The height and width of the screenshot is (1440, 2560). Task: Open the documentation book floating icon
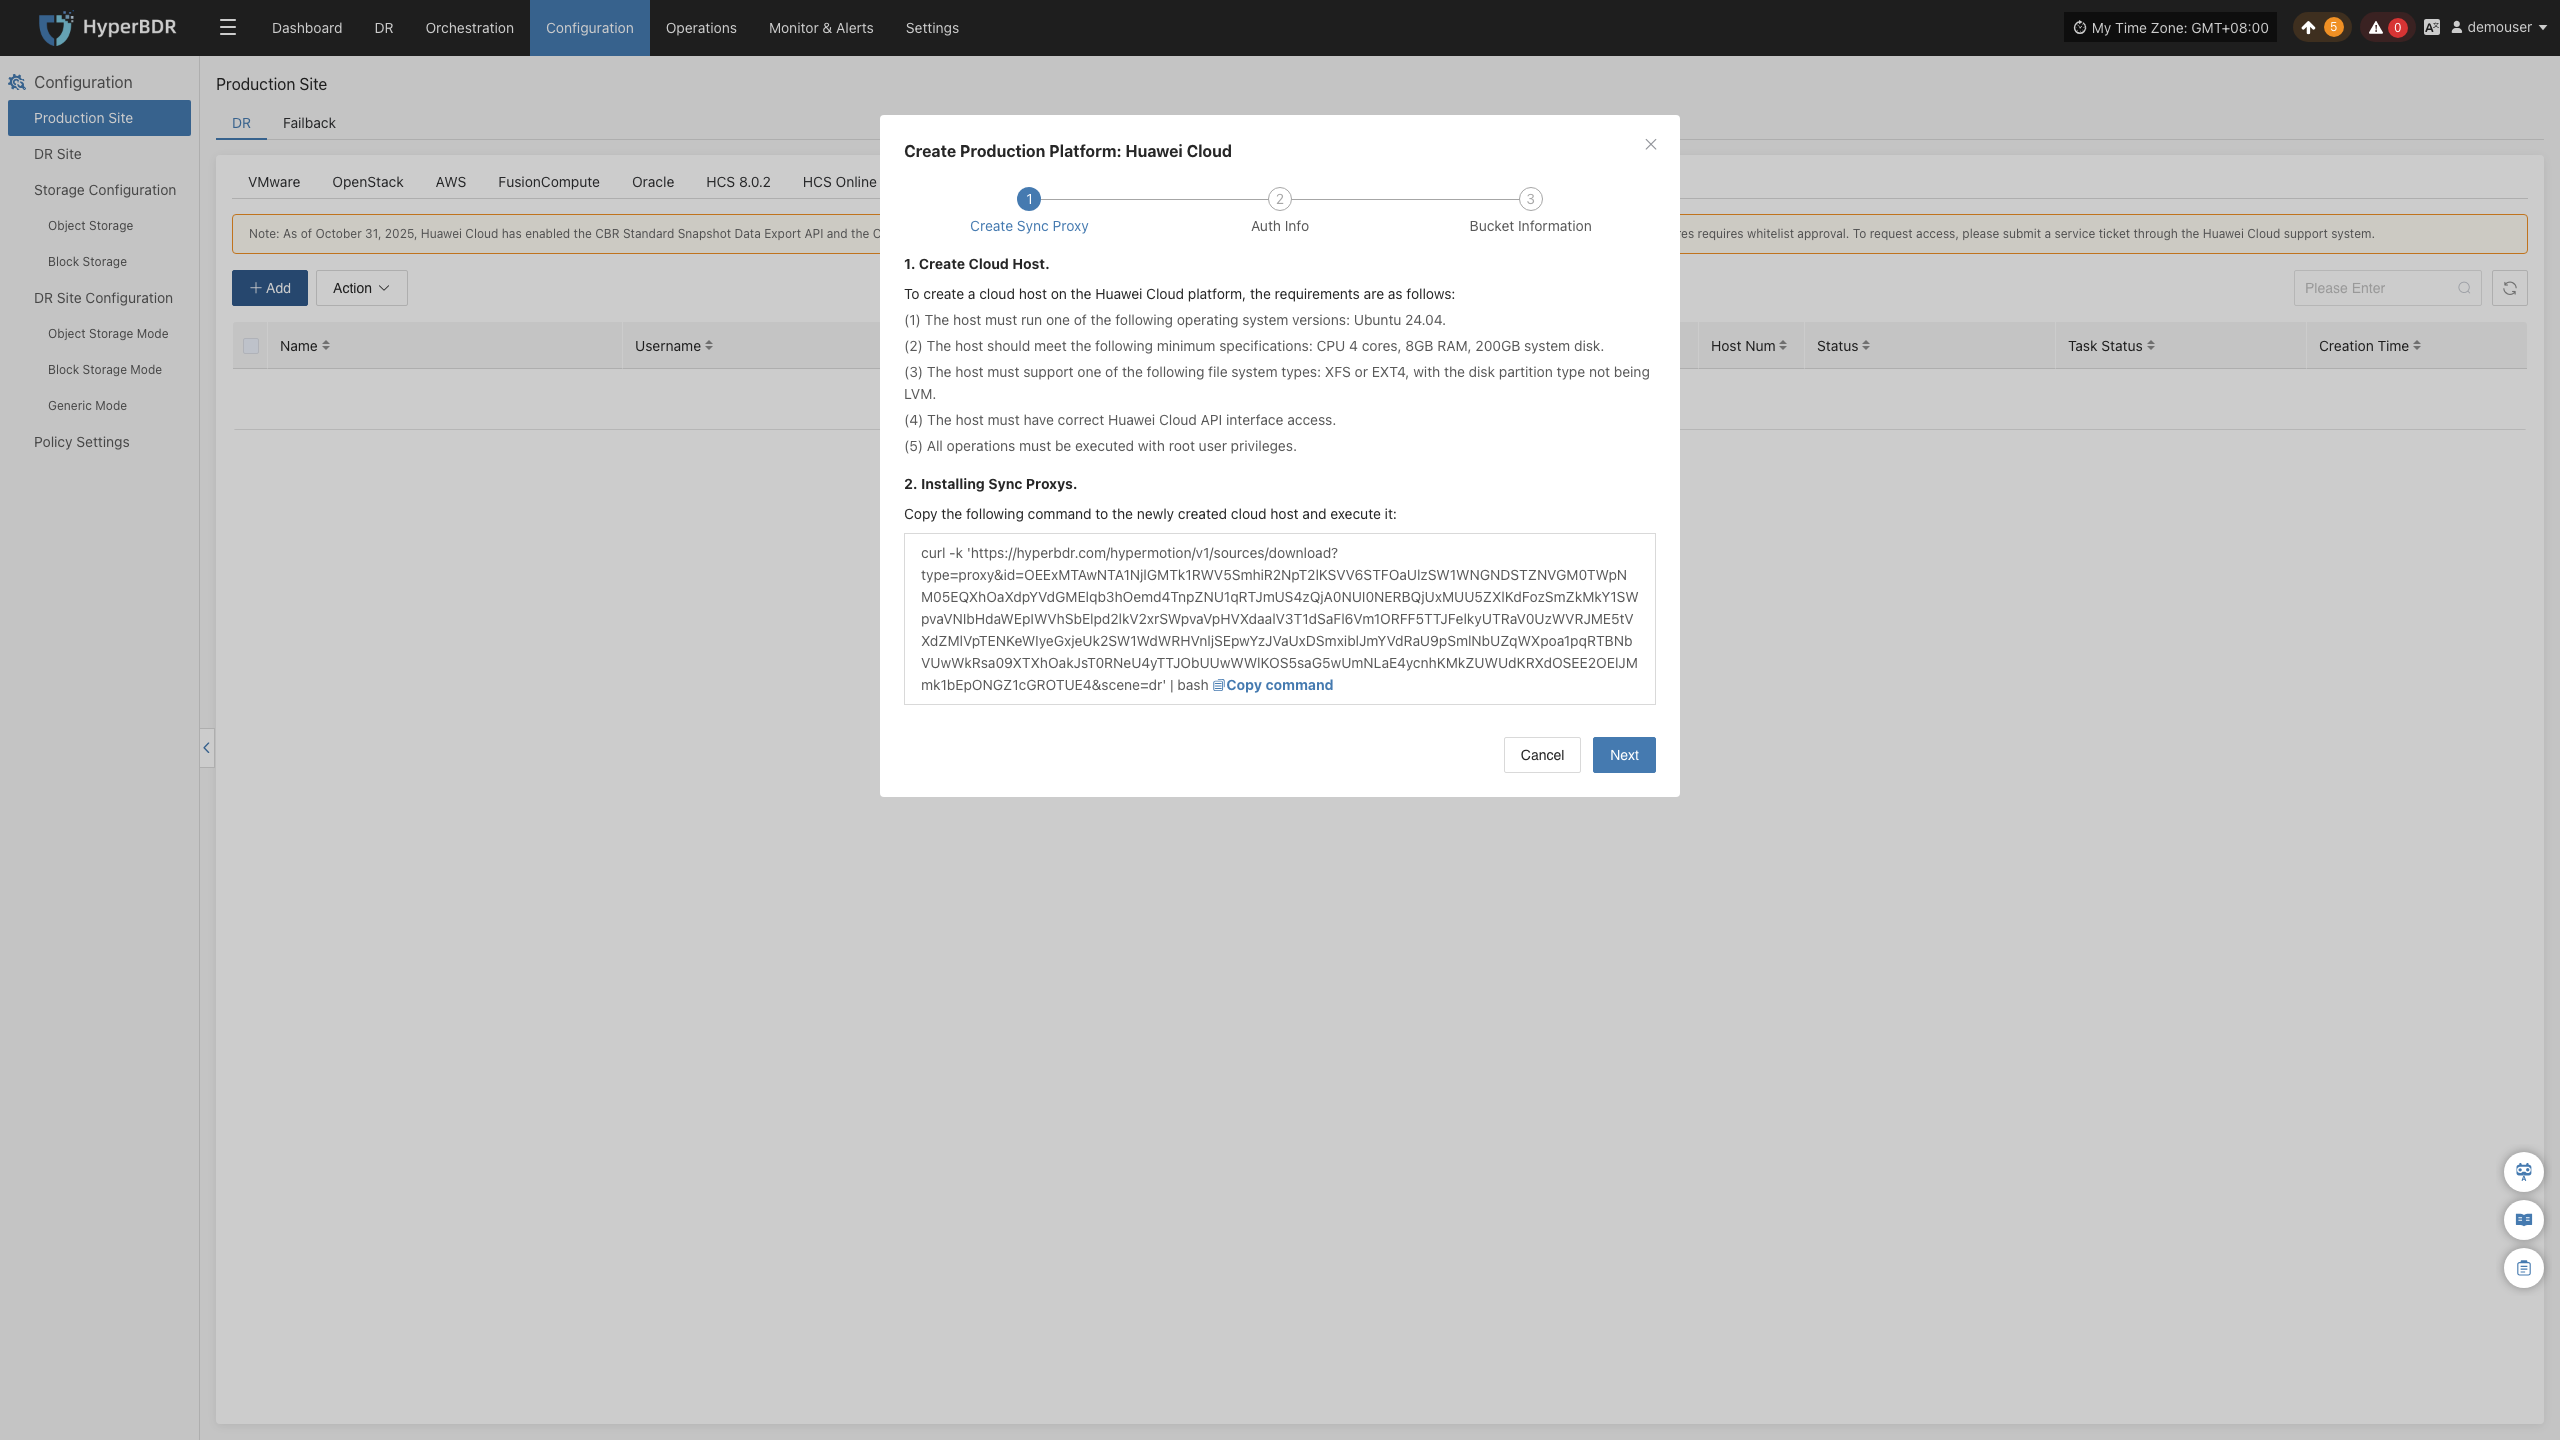click(2523, 1220)
